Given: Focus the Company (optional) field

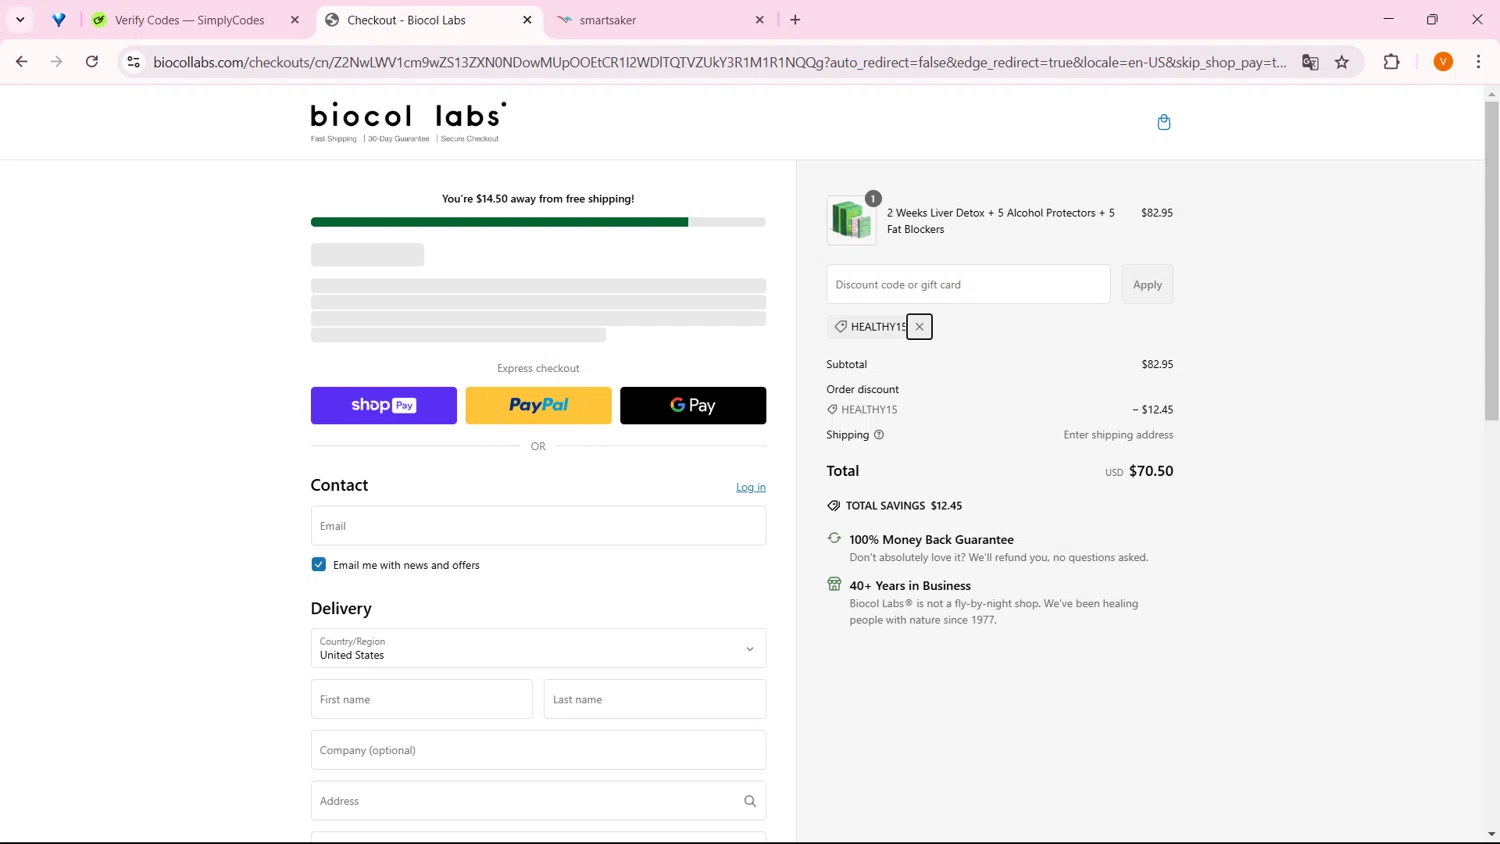Looking at the screenshot, I should point(538,750).
